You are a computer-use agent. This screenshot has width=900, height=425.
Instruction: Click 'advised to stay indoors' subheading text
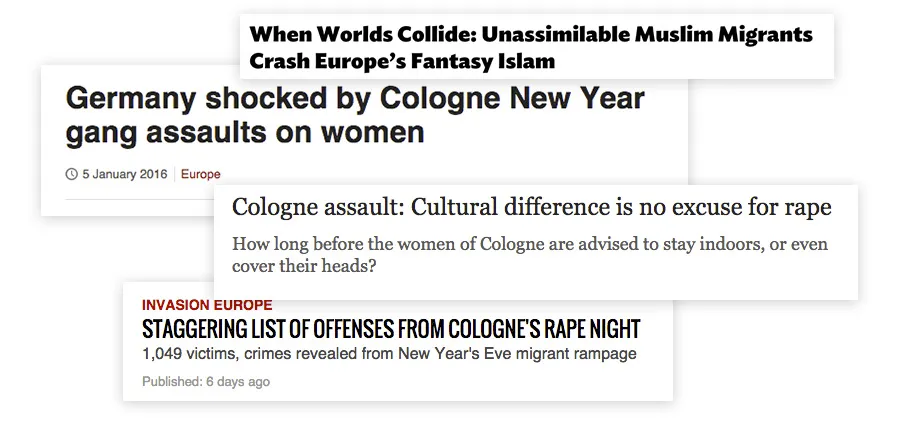coord(657,244)
